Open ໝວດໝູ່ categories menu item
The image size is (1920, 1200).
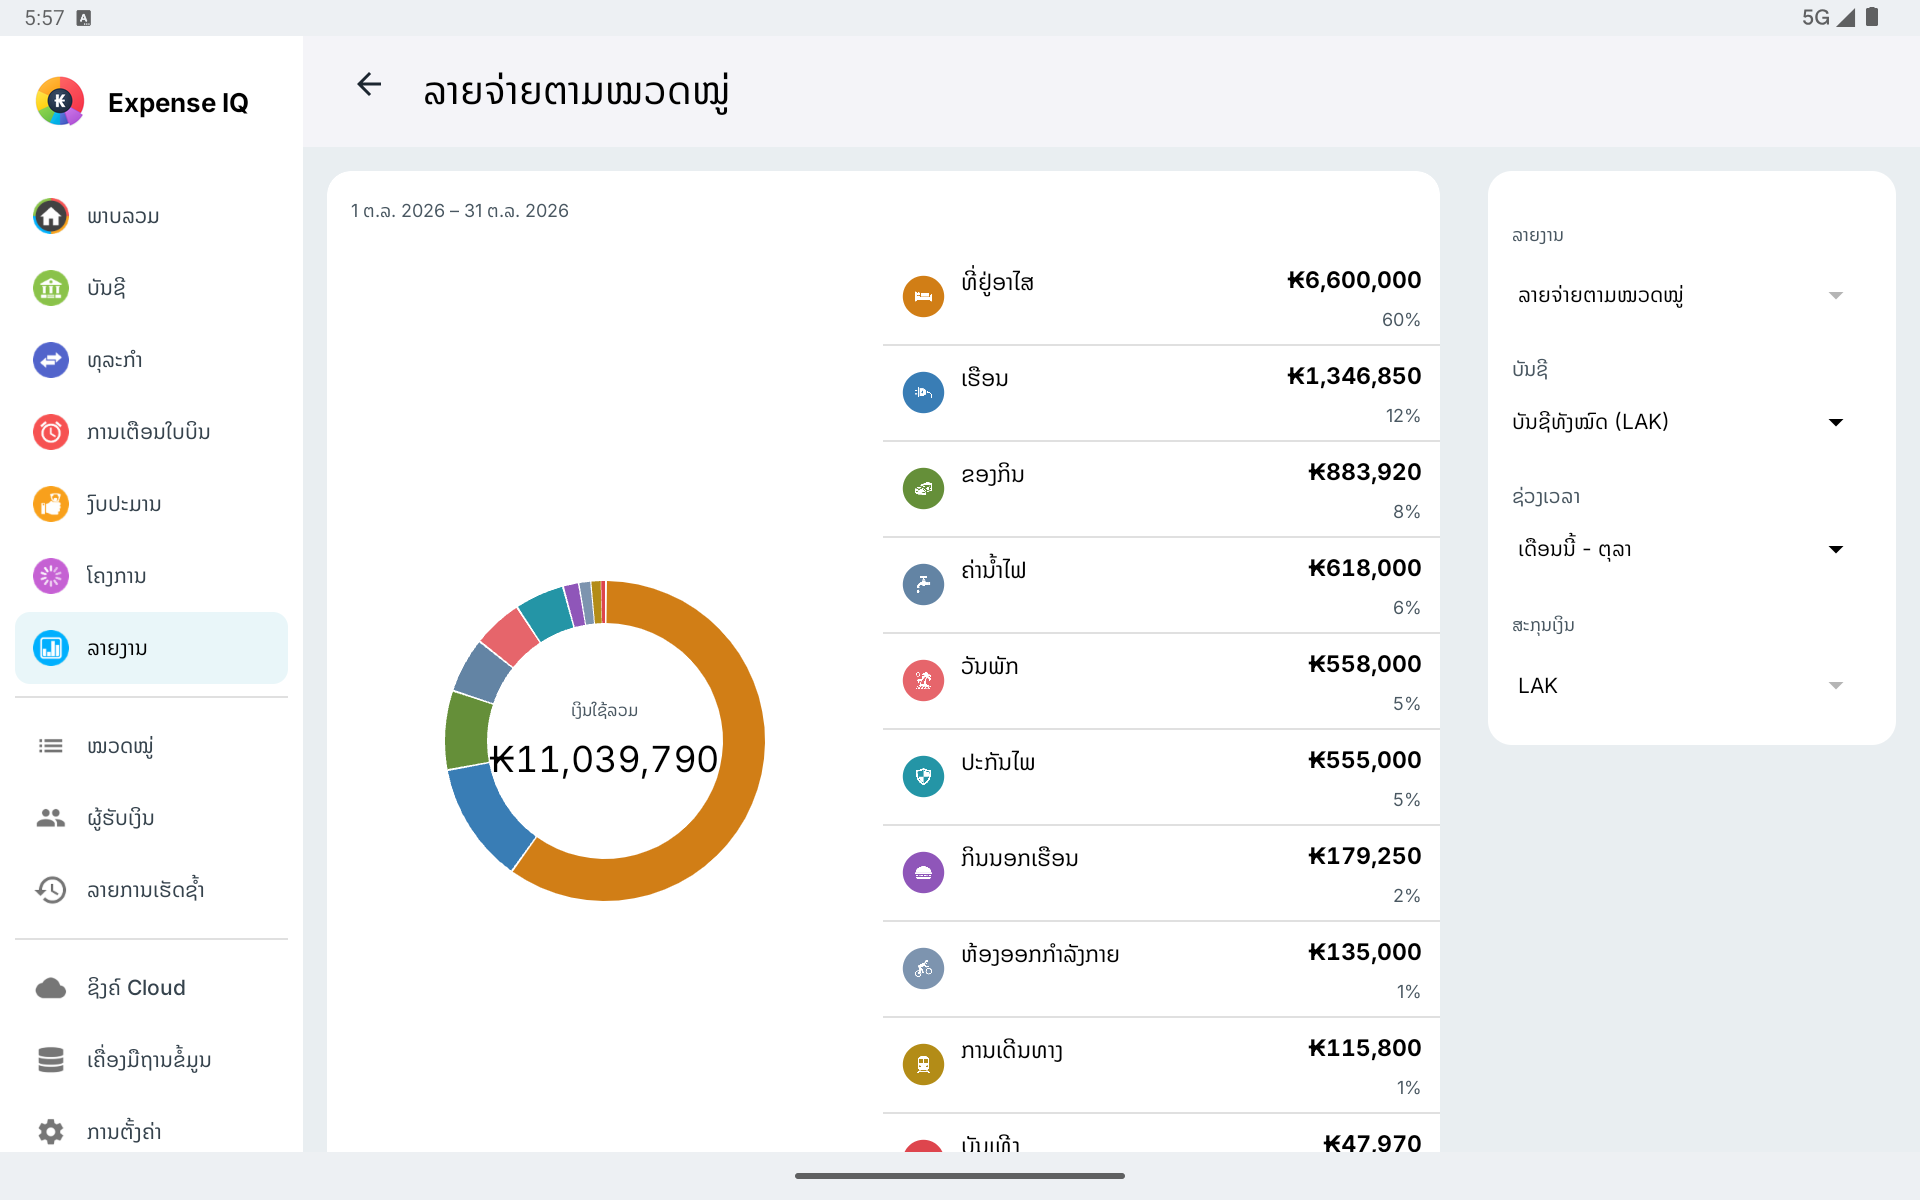pos(151,746)
